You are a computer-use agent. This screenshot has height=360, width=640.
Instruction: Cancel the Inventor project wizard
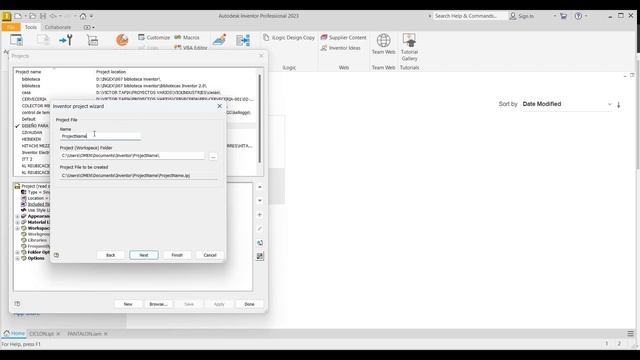210,255
